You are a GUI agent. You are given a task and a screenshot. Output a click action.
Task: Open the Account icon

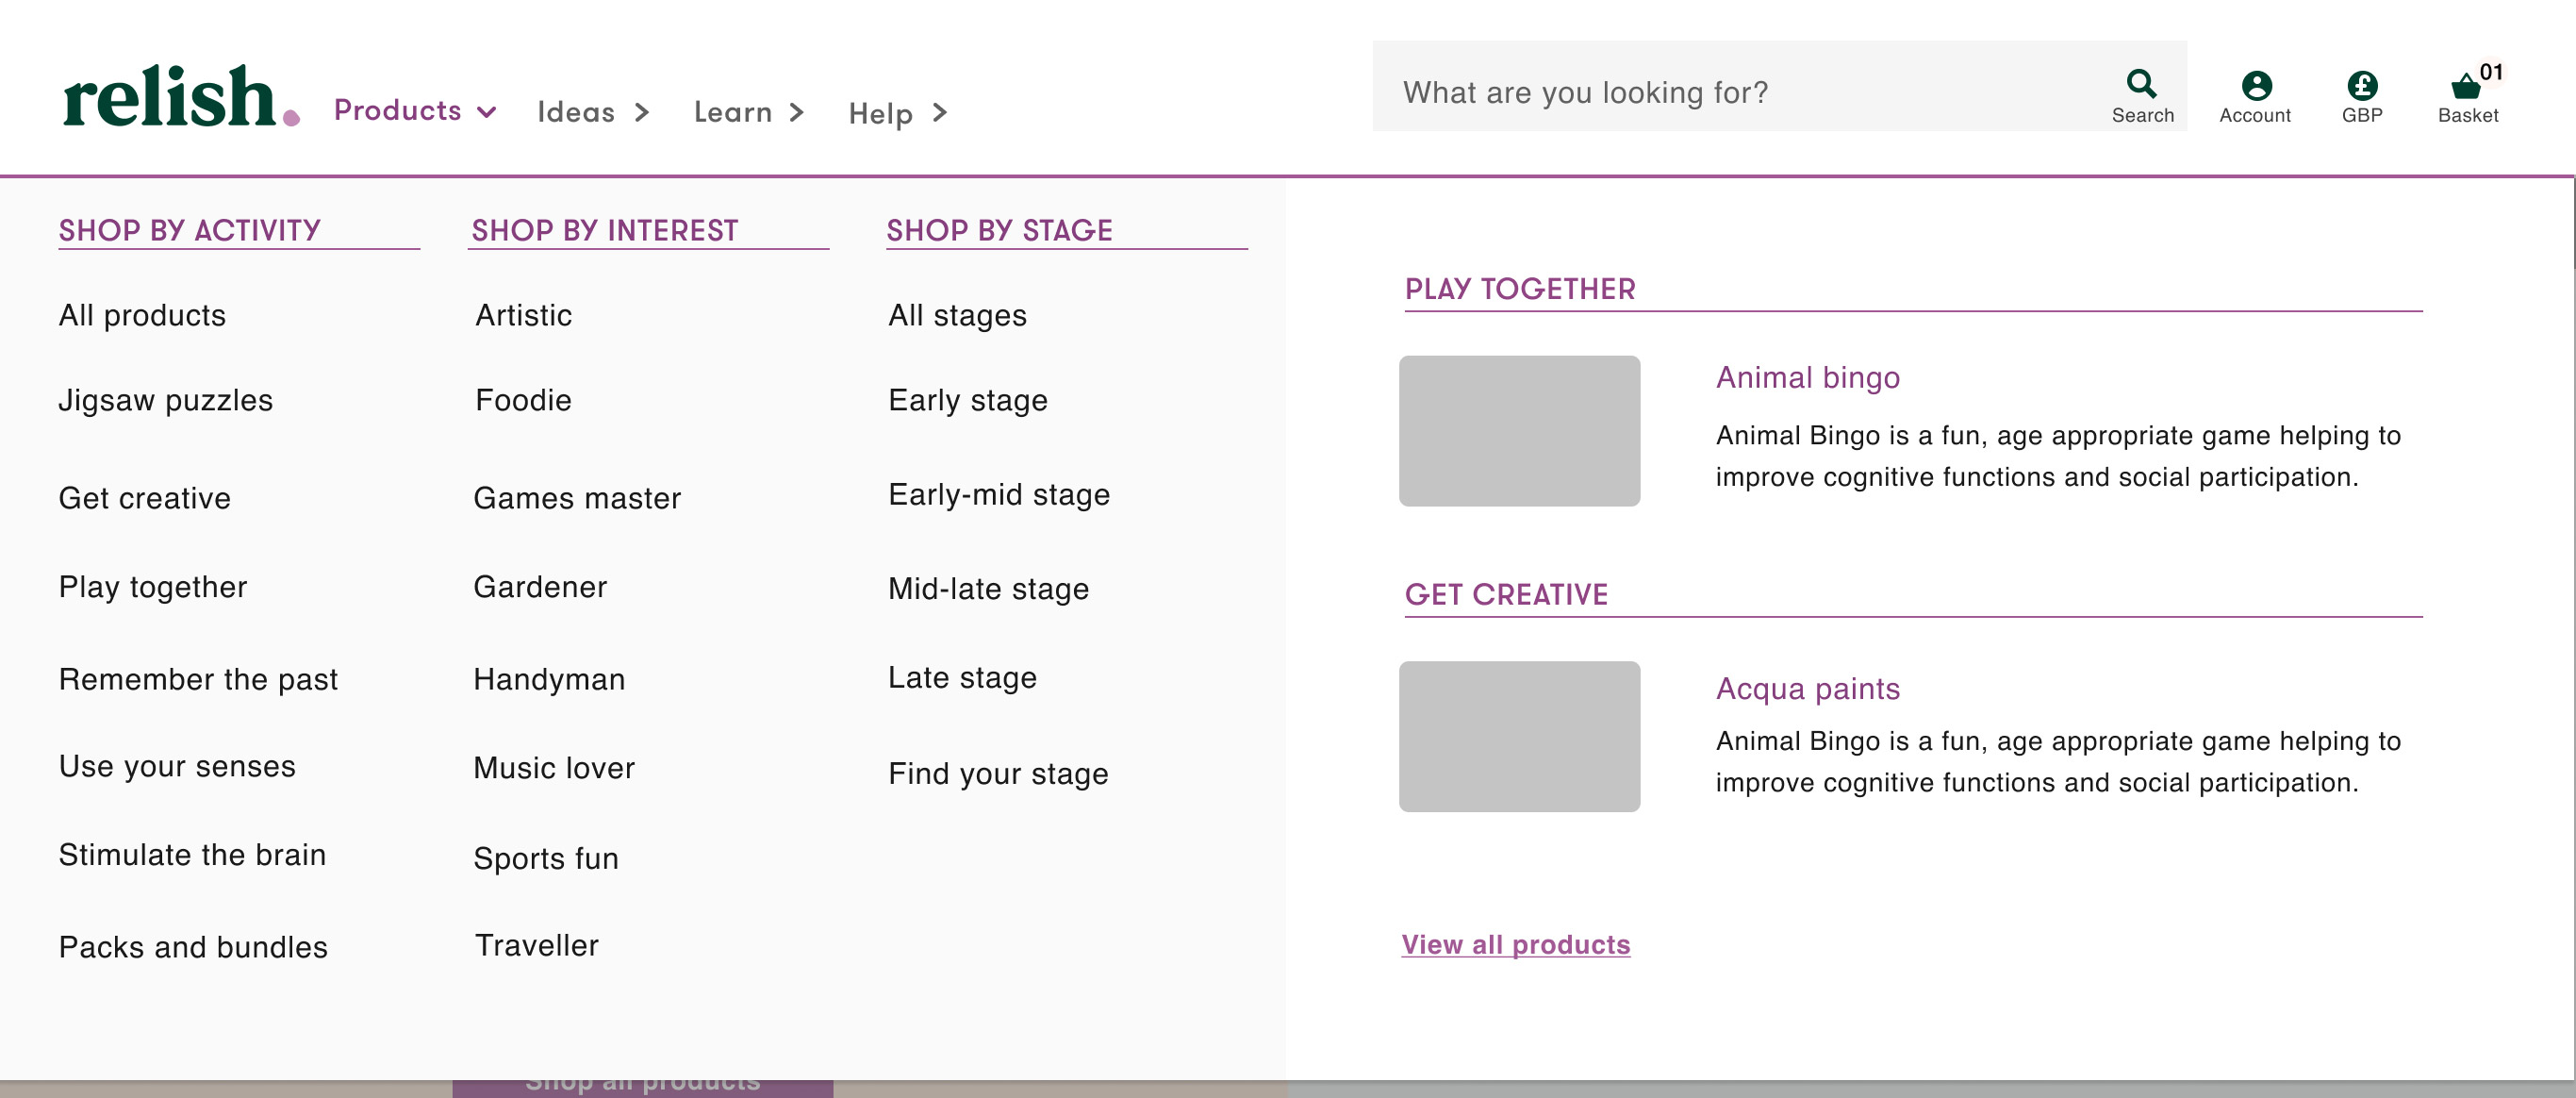2255,87
